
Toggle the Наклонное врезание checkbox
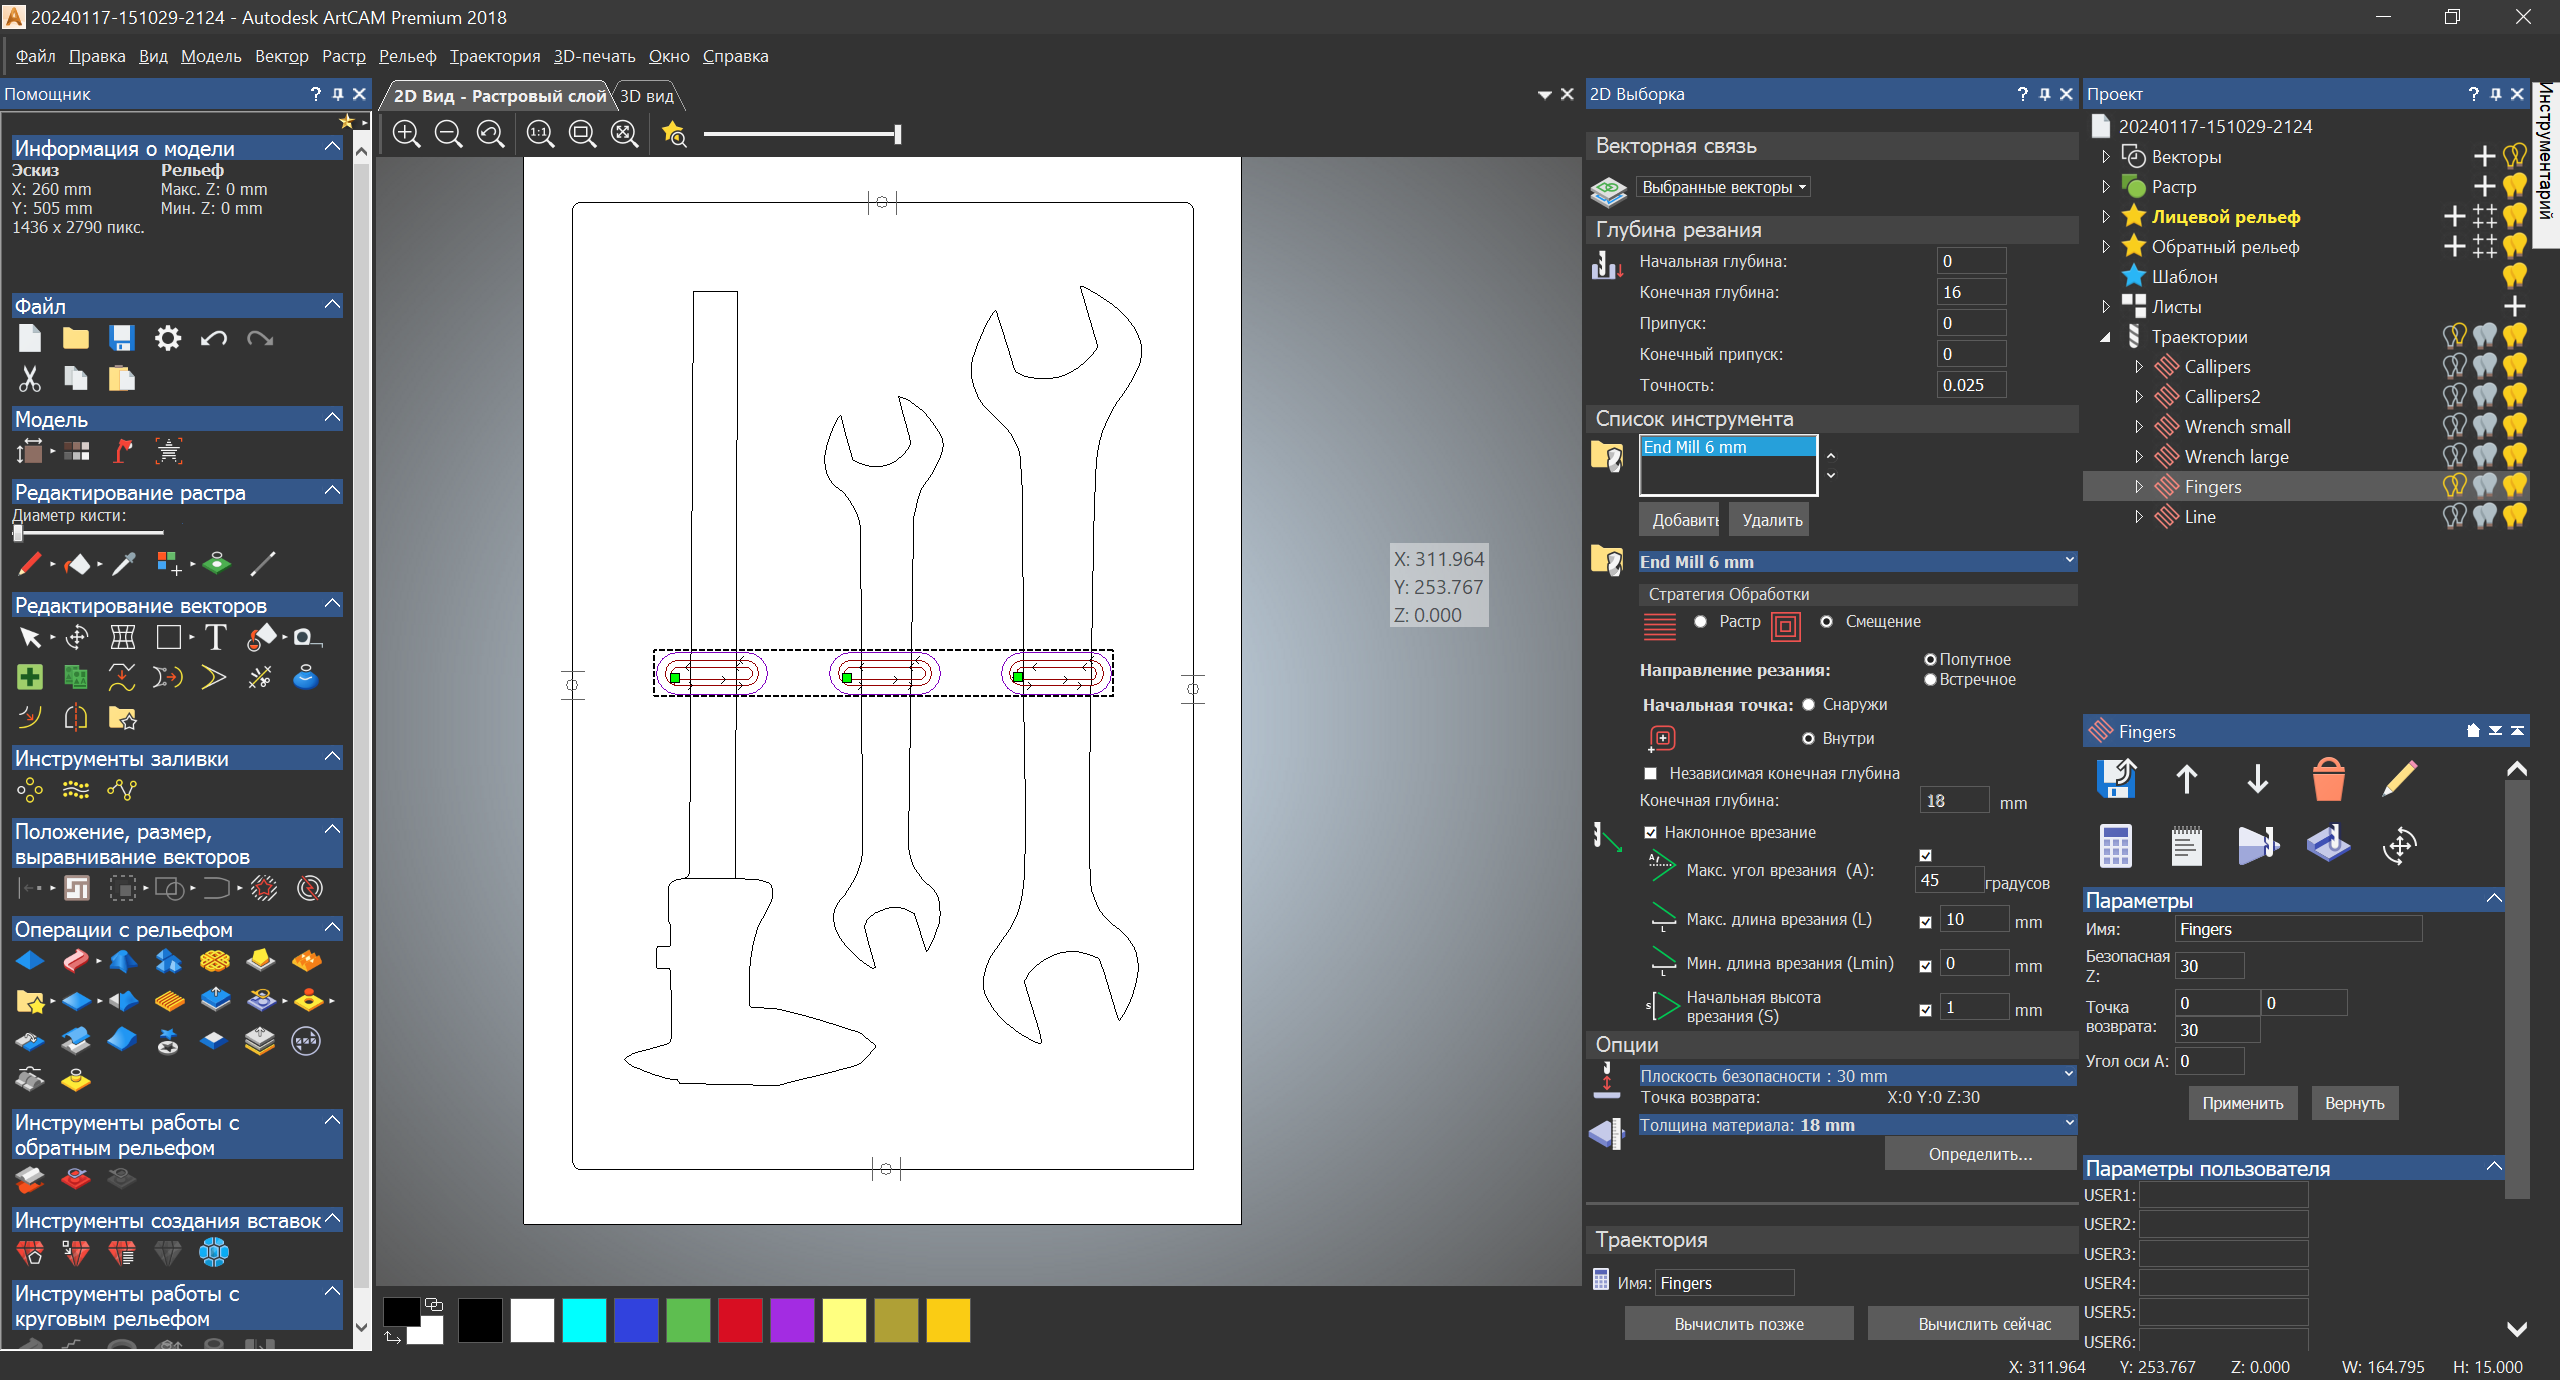(x=1651, y=832)
